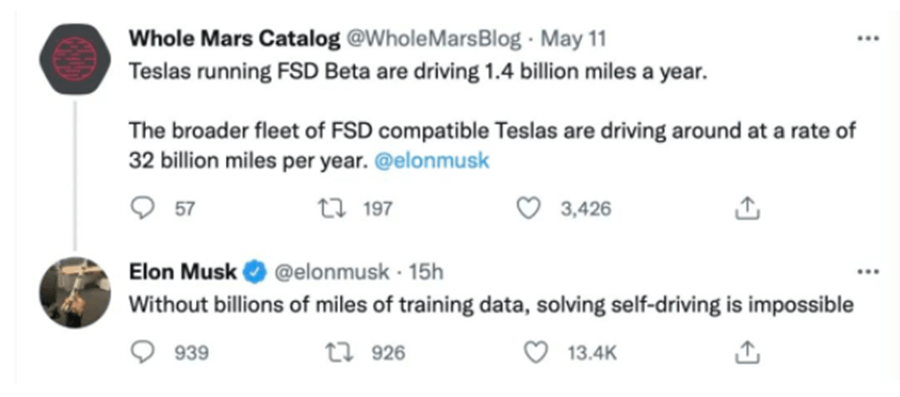Screen dimensions: 900x397
Task: Share Elon Musk's tweet
Action: coord(747,353)
